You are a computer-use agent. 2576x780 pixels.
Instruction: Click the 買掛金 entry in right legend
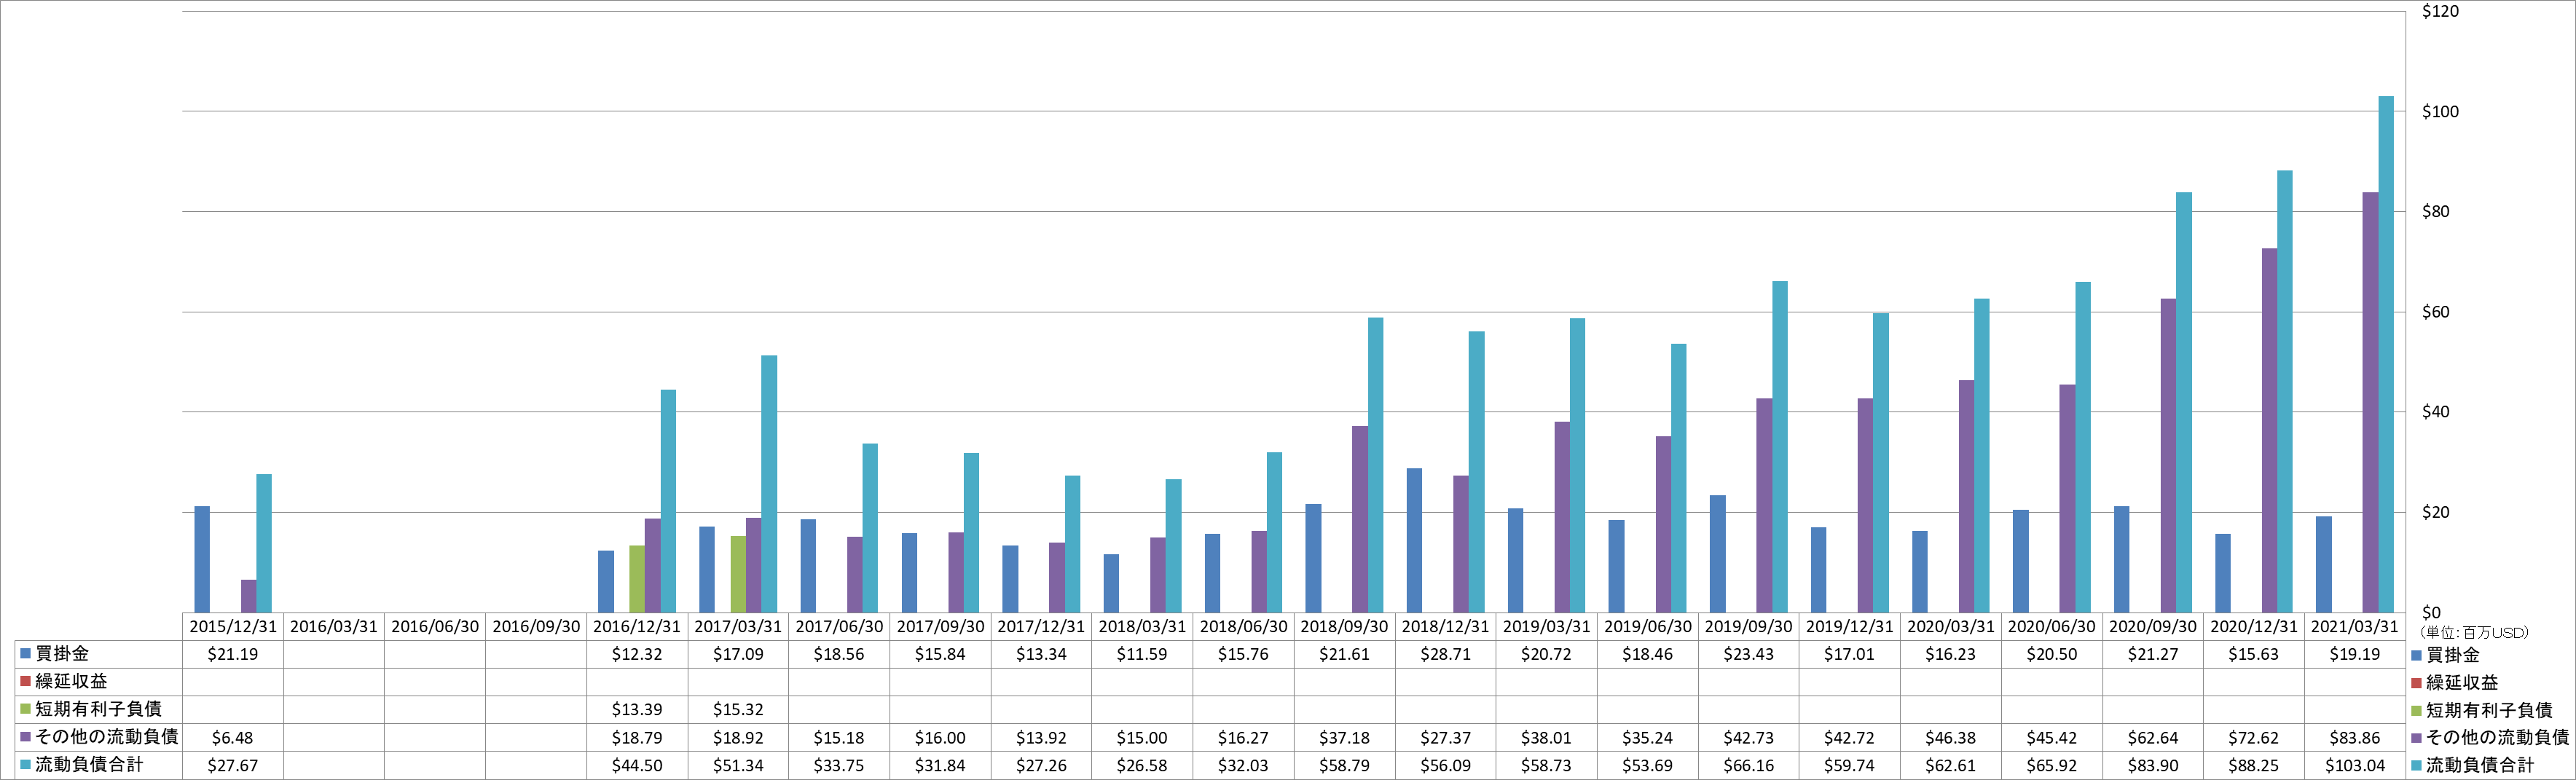pos(2445,655)
